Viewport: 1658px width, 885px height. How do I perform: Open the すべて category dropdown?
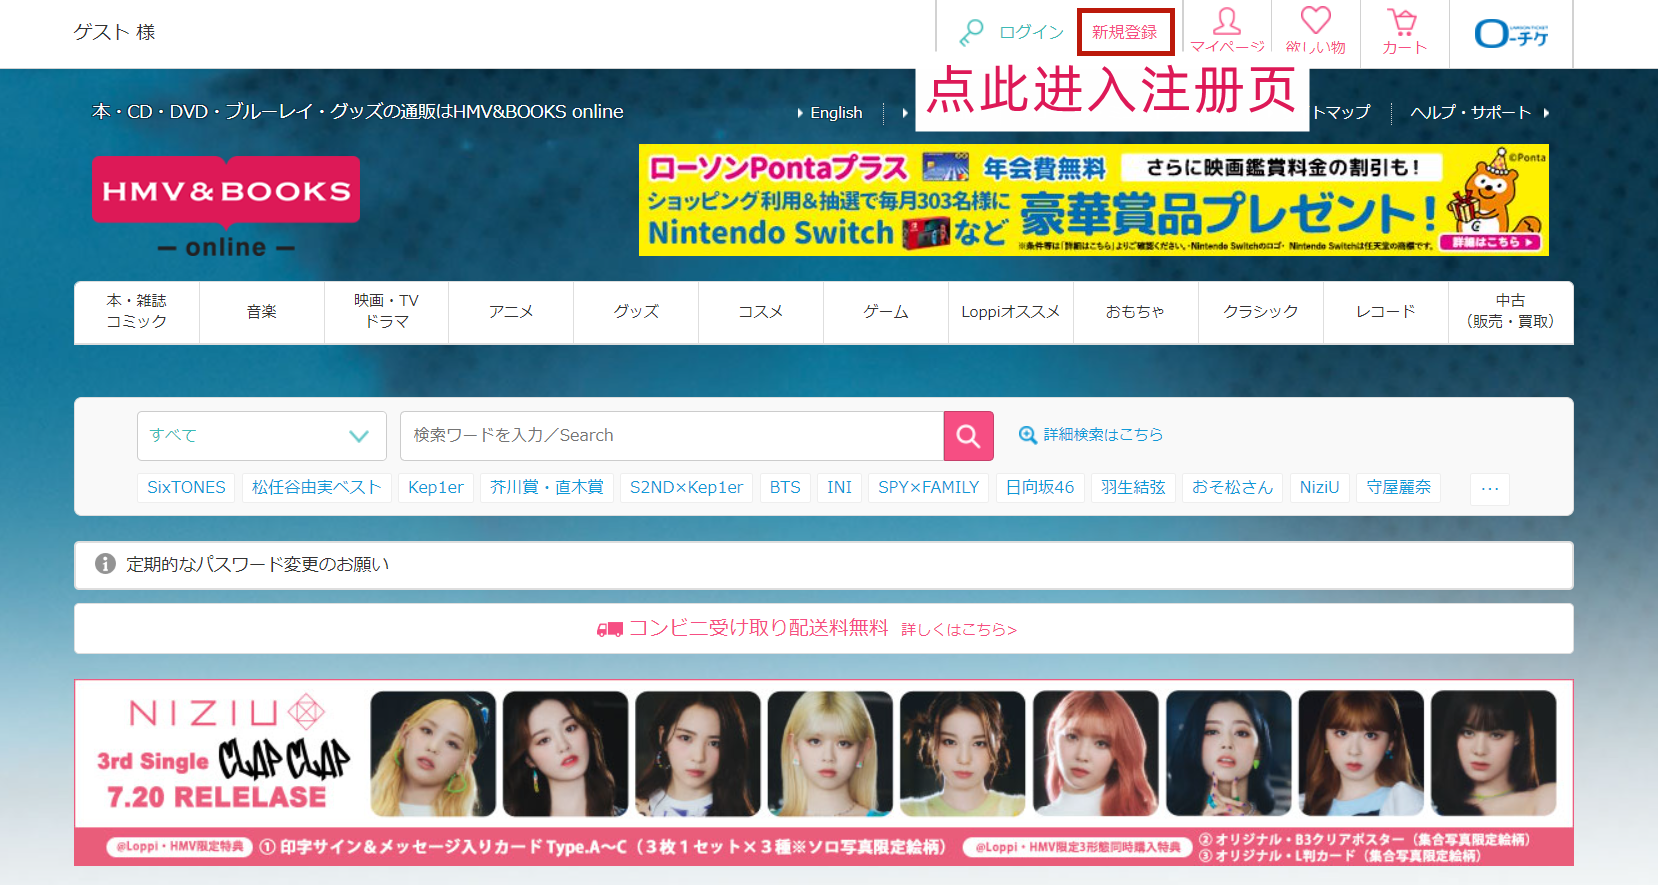tap(262, 436)
